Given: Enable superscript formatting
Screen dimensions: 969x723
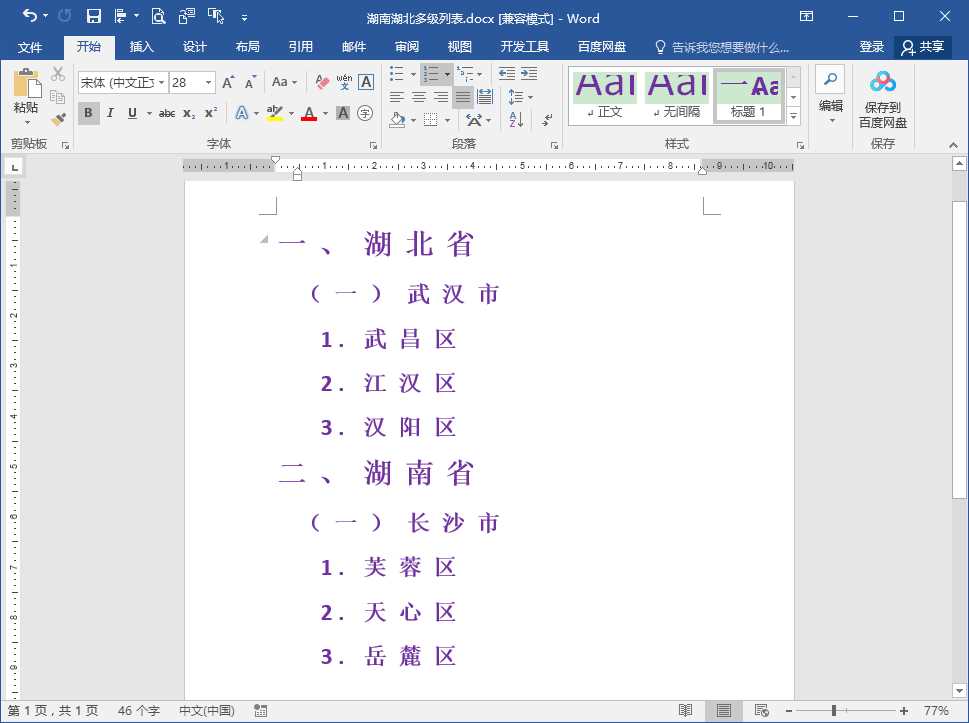Looking at the screenshot, I should (x=211, y=112).
